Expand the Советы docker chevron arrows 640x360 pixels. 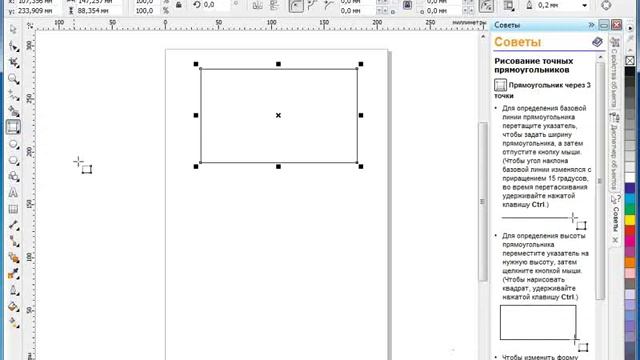coord(591,25)
